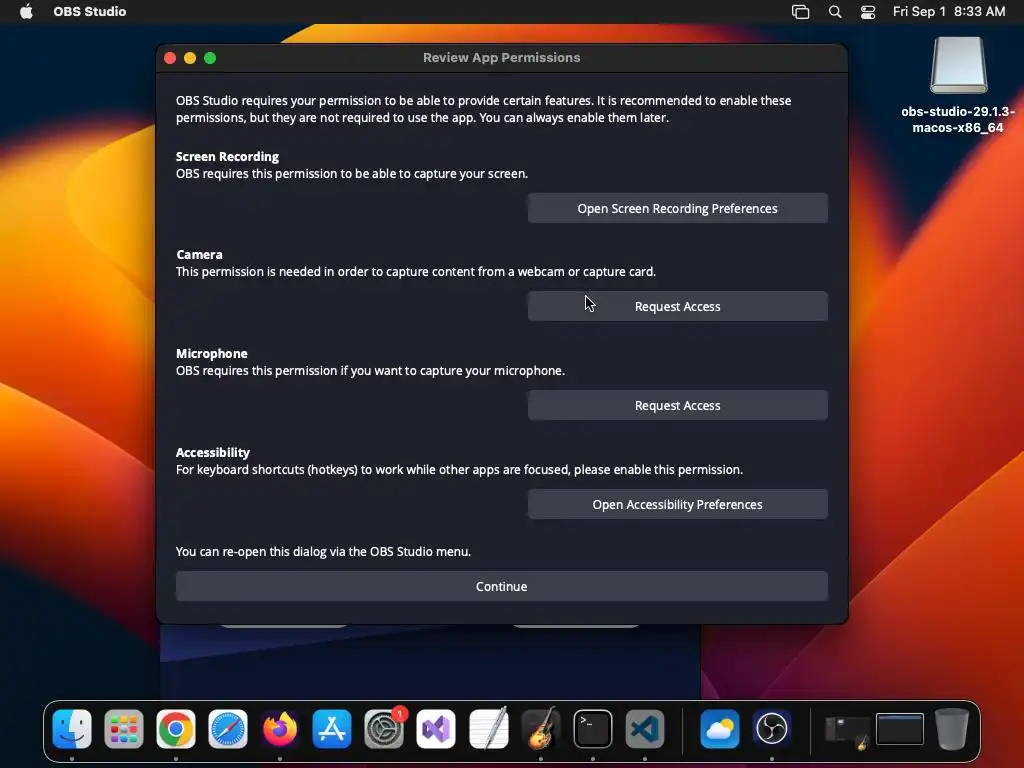Open Terminal from the Dock
Viewport: 1024px width, 768px height.
593,729
